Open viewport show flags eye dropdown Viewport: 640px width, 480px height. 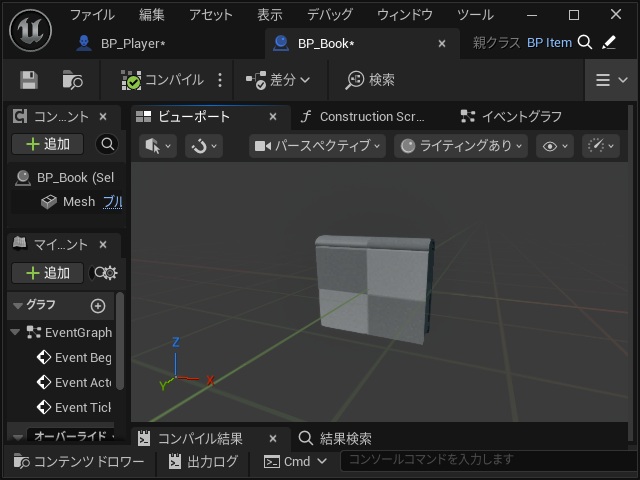pyautogui.click(x=555, y=146)
